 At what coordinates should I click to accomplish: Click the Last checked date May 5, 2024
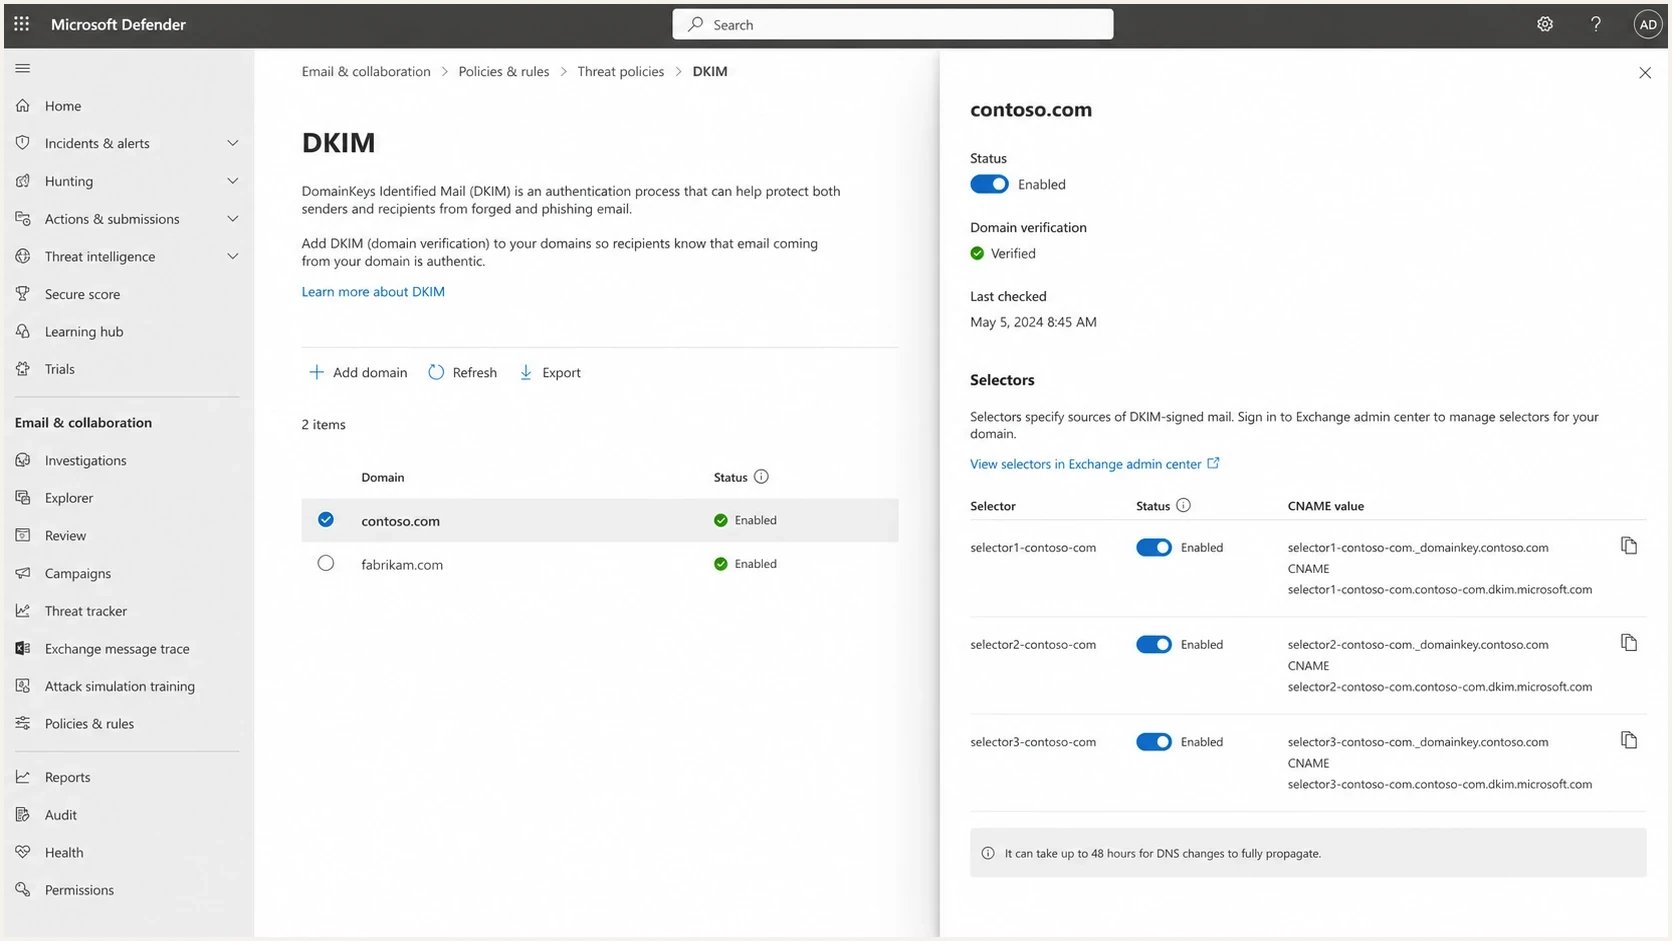pyautogui.click(x=1033, y=322)
